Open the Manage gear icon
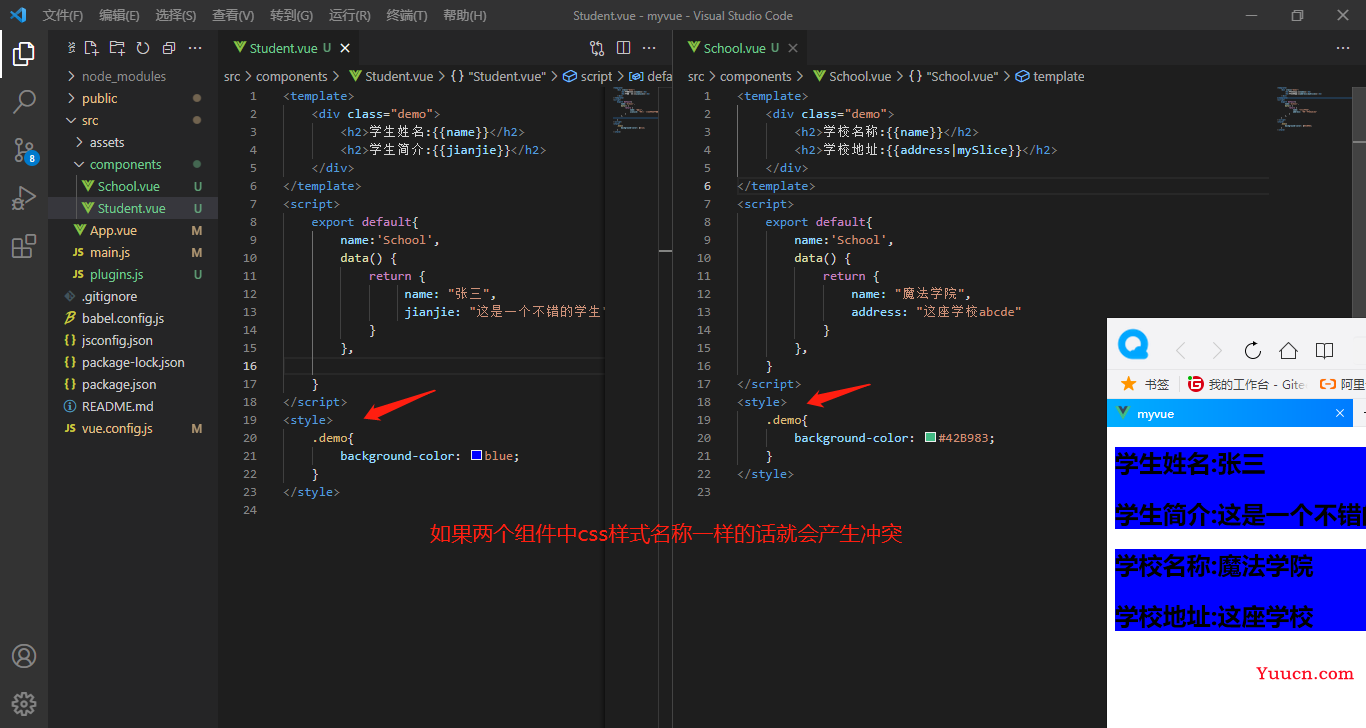1366x728 pixels. point(24,703)
